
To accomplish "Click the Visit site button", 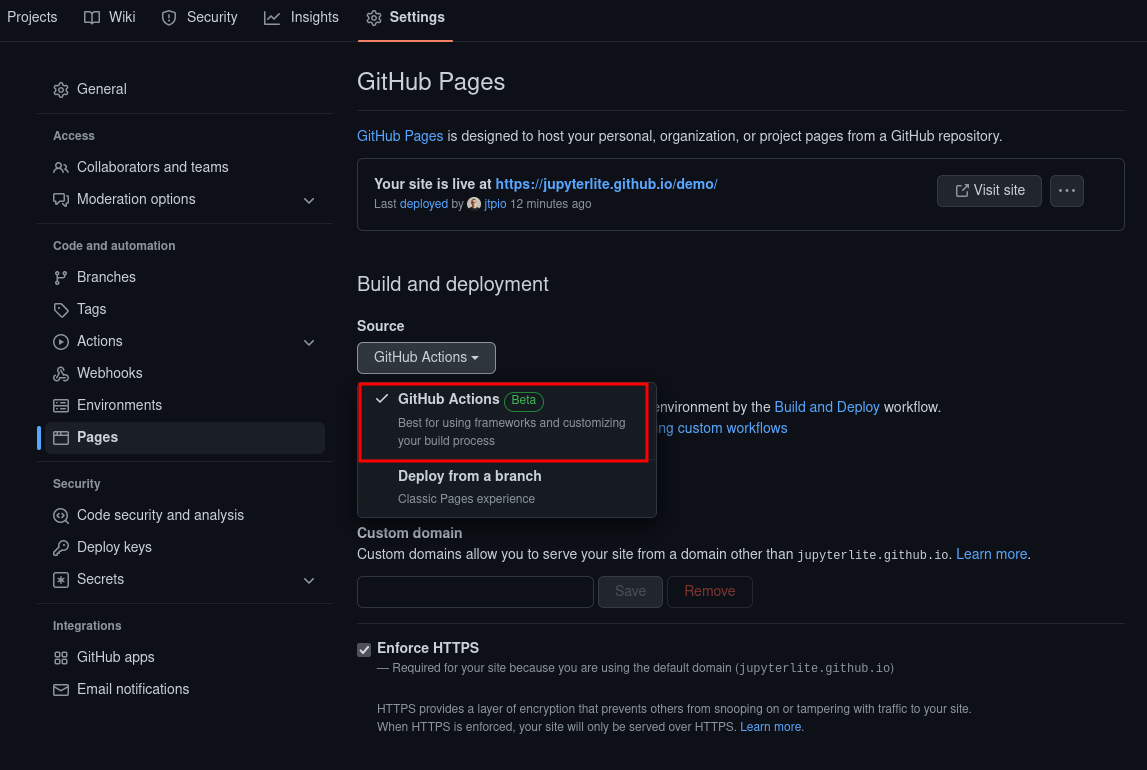I will [989, 190].
